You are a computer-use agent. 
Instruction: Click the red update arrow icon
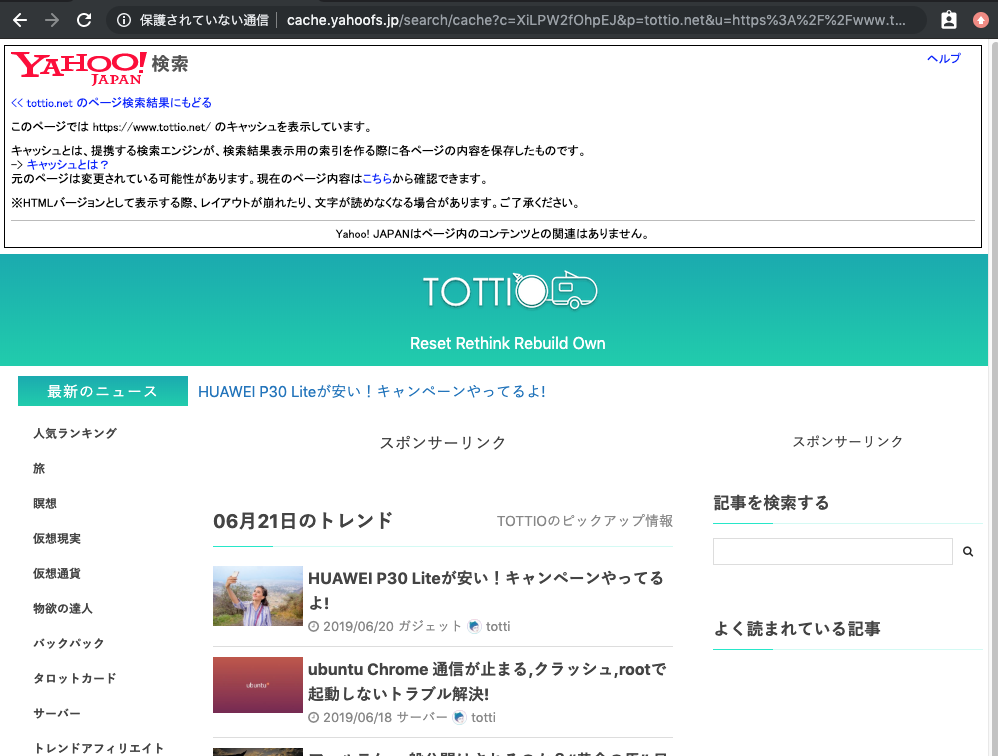coord(981,20)
